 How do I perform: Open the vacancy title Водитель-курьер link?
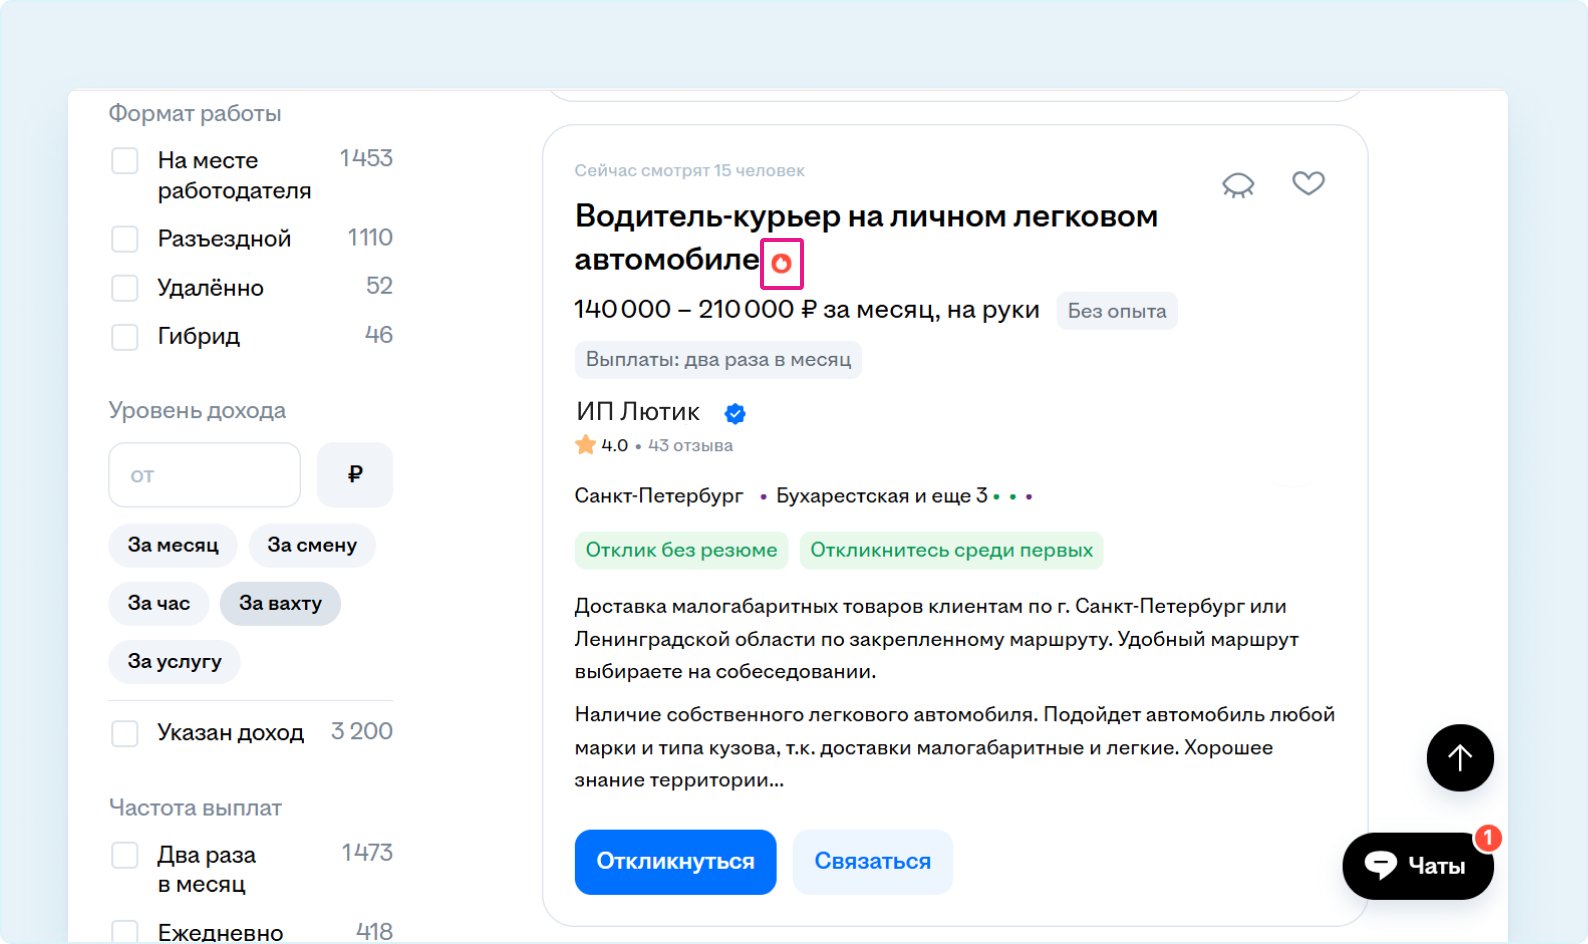865,217
